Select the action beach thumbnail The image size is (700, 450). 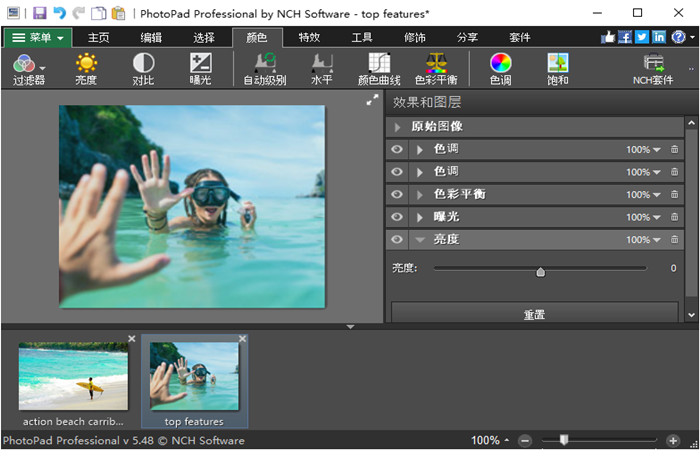coord(73,376)
